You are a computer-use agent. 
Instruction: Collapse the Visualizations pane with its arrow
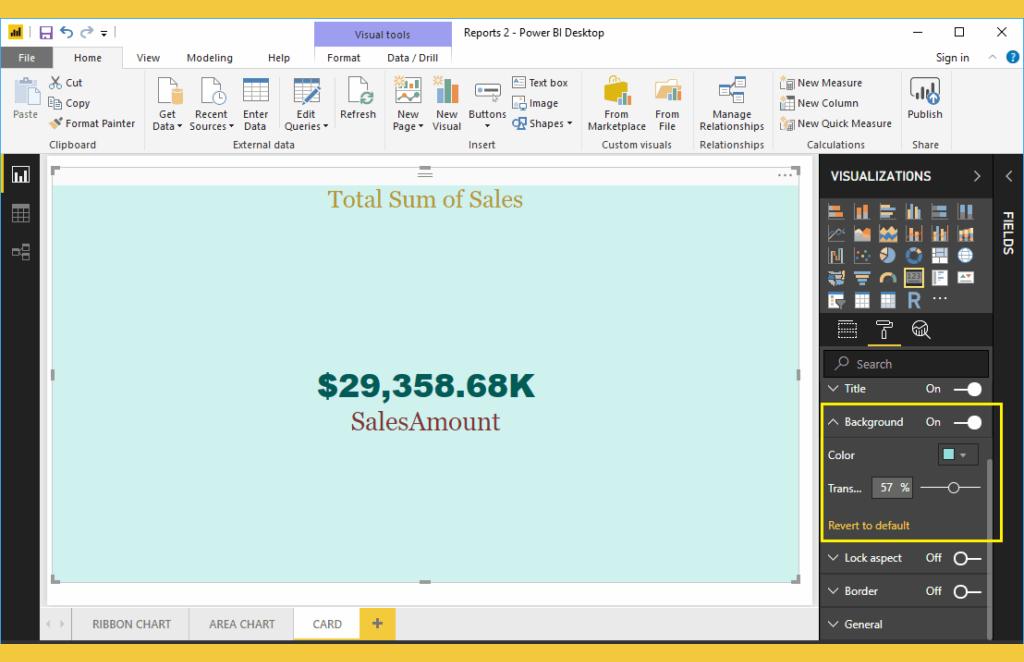click(x=977, y=176)
